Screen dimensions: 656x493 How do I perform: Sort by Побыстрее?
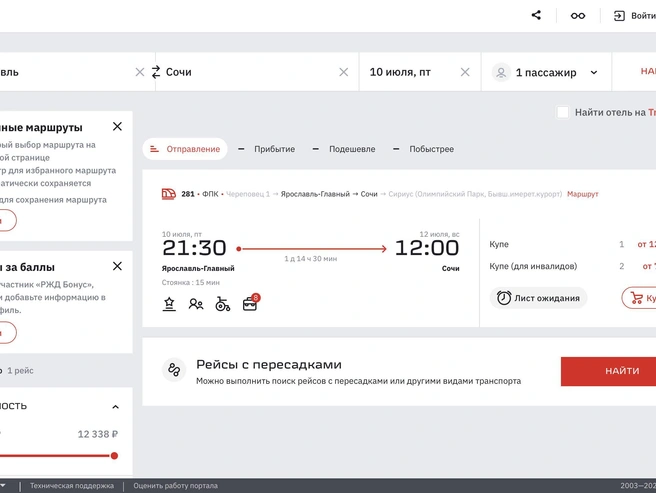423,149
